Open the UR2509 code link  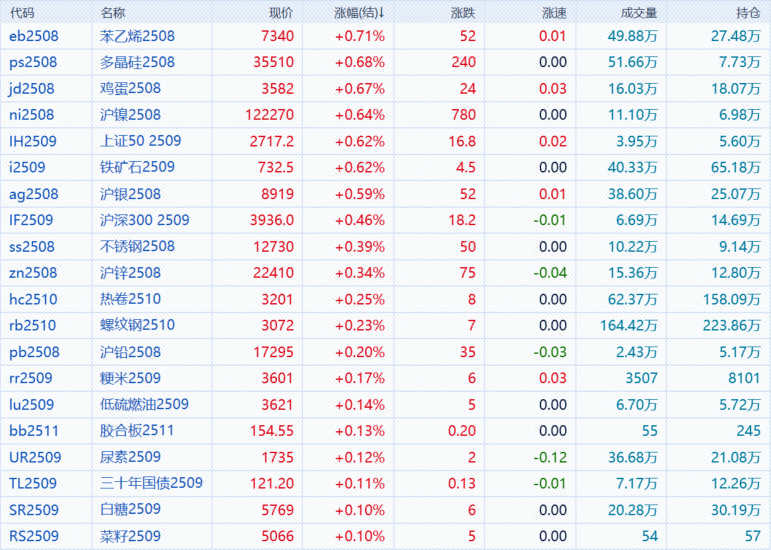coord(35,457)
